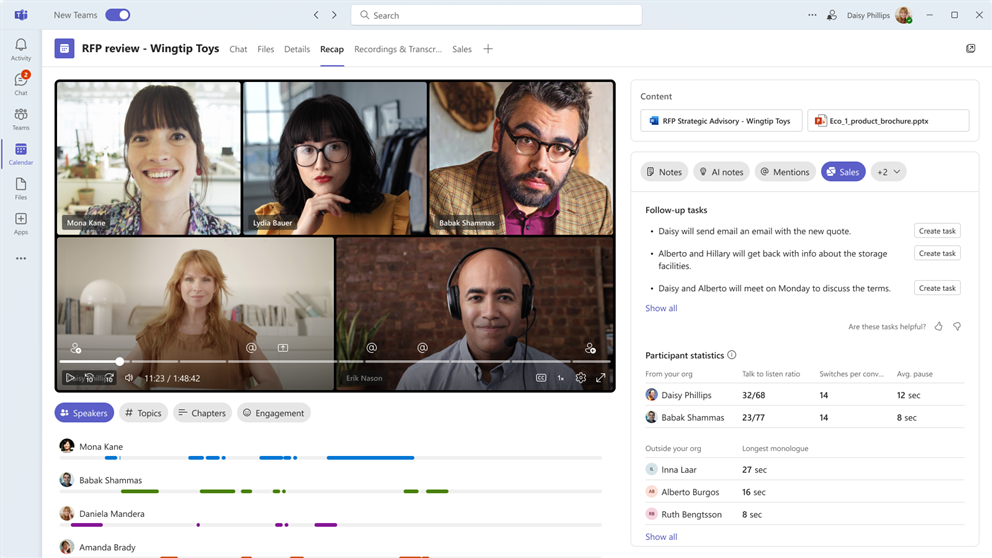Select the Chapters view pill
Screen dimensions: 992x558
[x=202, y=412]
